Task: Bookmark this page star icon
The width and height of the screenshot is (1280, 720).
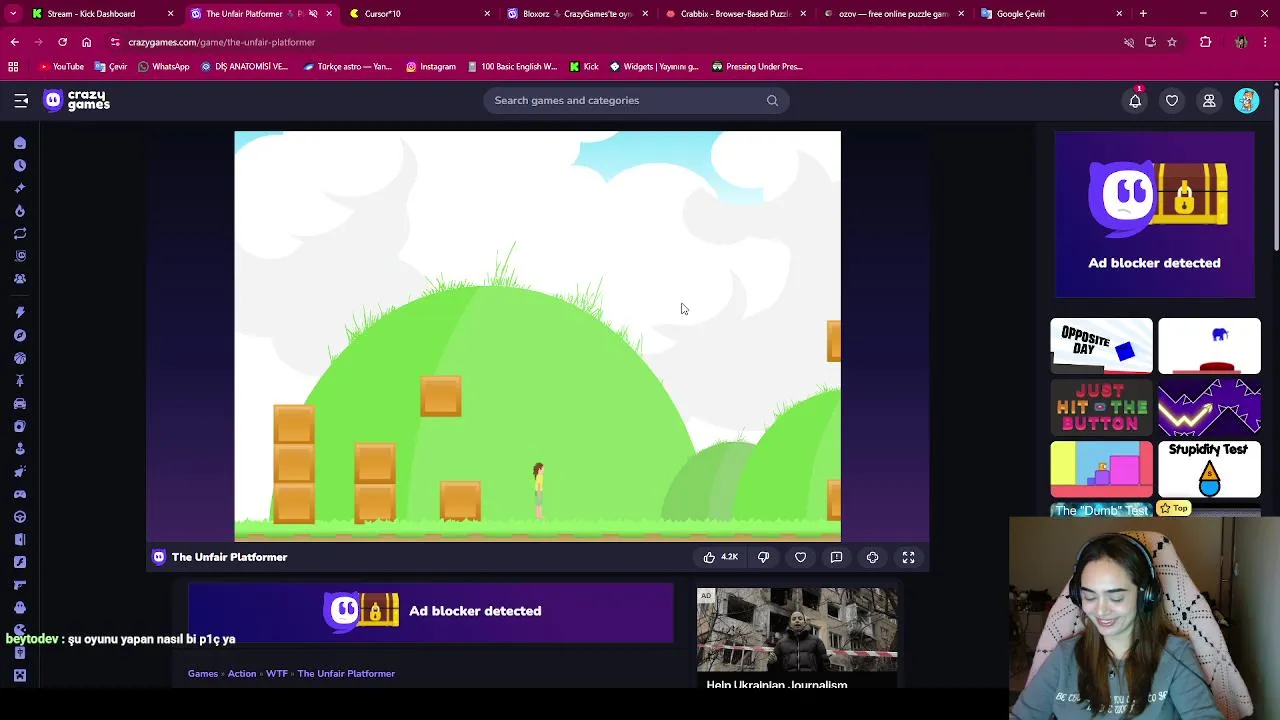Action: point(1172,42)
